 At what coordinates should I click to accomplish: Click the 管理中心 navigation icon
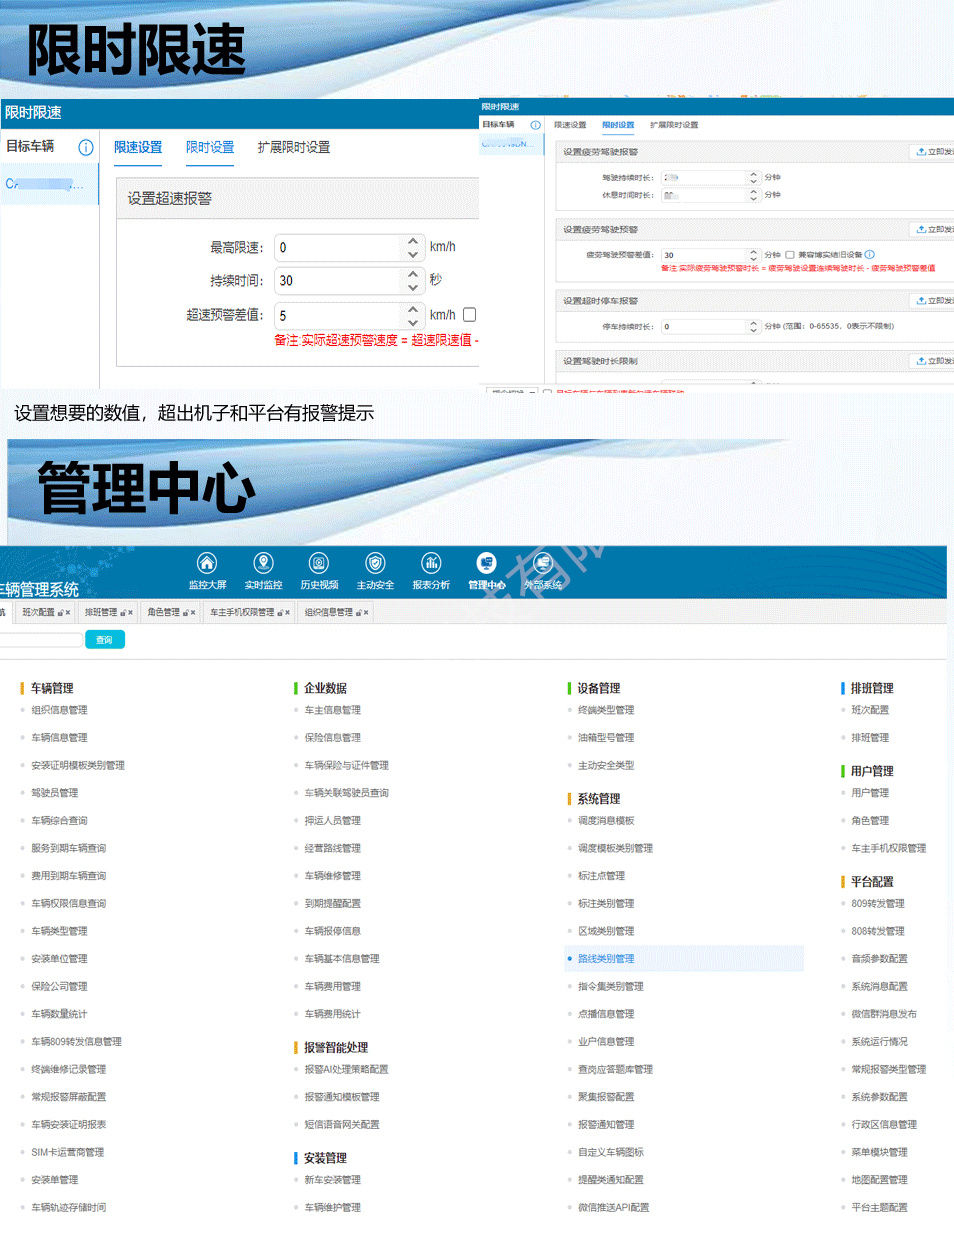(x=486, y=564)
